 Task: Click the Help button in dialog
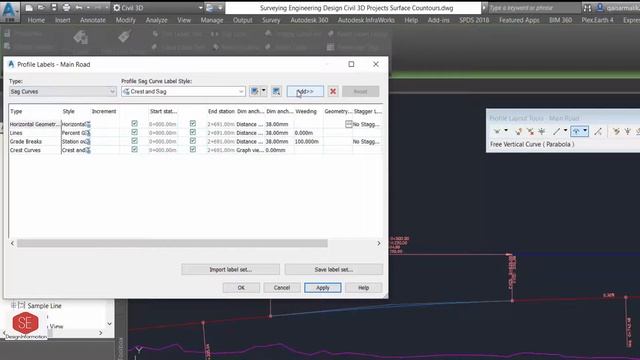point(363,288)
